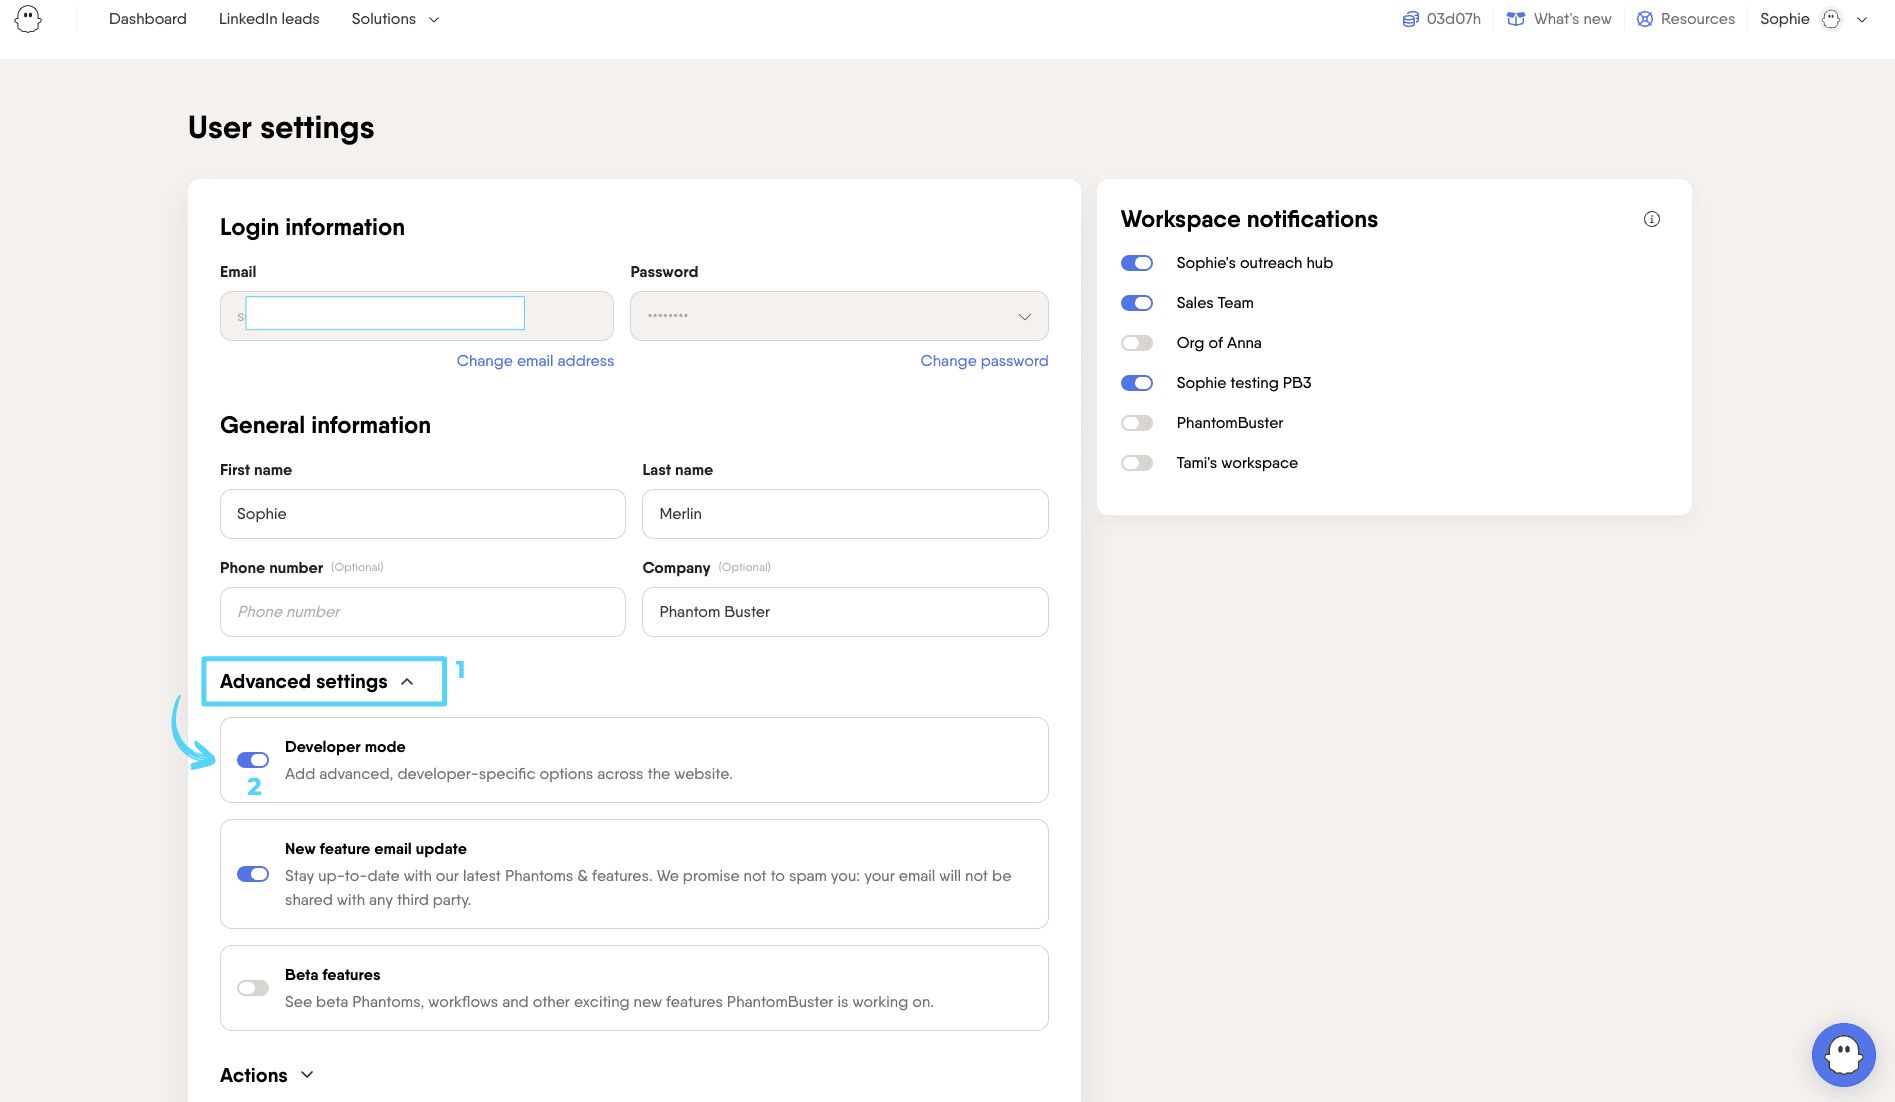Click the Tami's workspace label

[x=1237, y=463]
